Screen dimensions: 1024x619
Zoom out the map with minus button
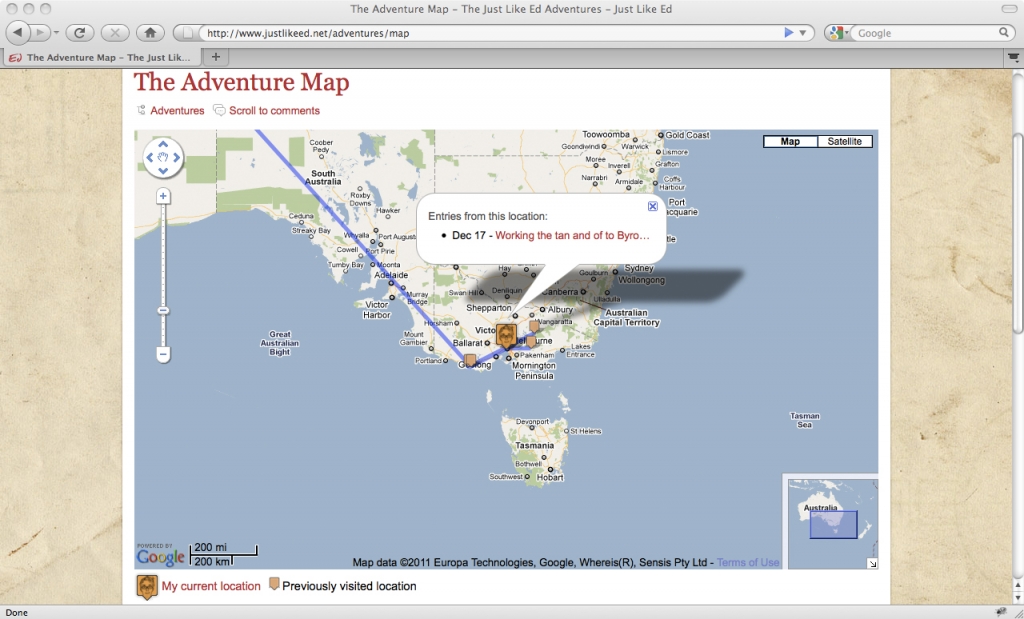(x=163, y=355)
